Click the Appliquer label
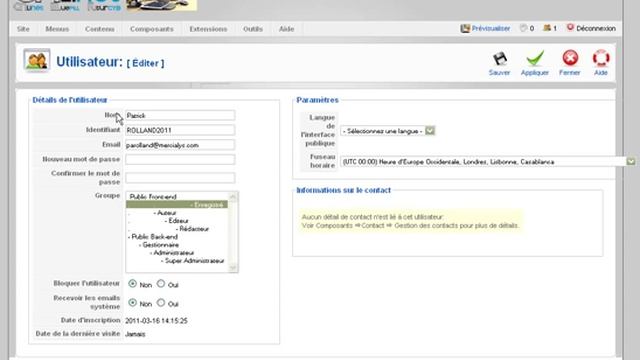 535,73
